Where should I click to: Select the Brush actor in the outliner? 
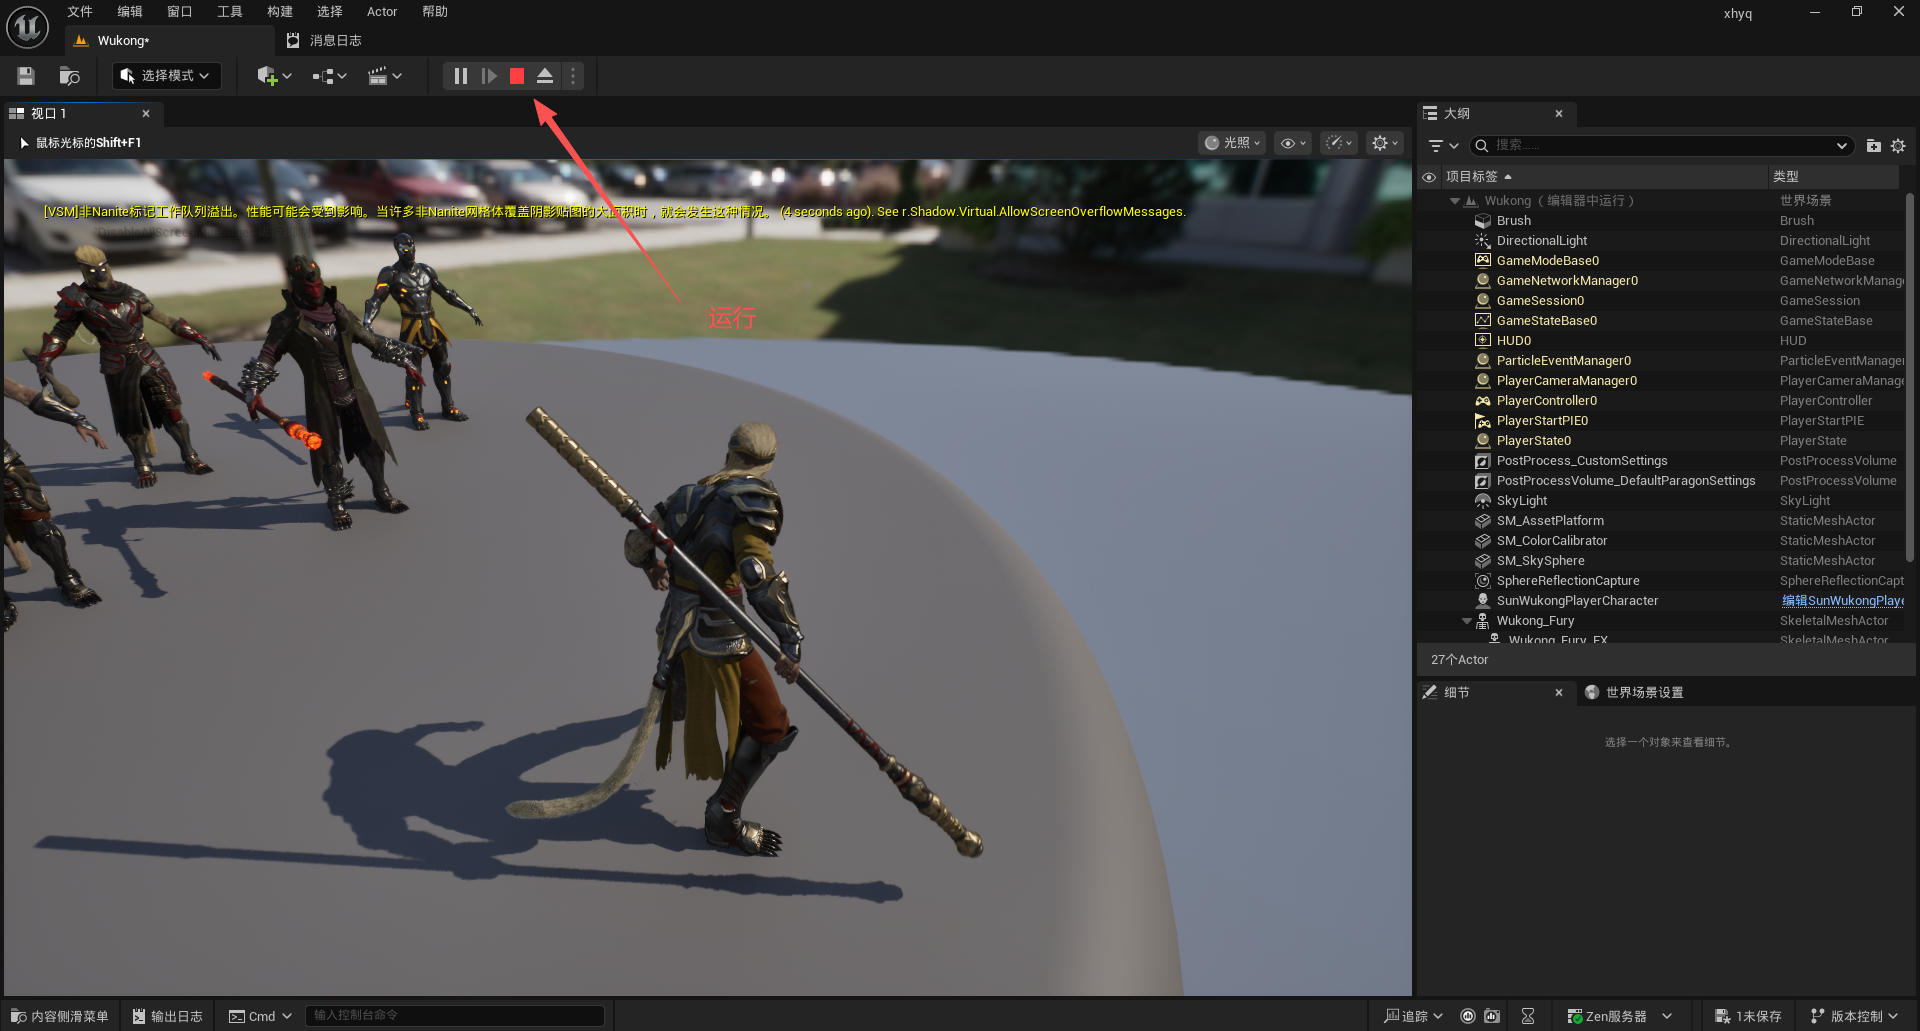[x=1662, y=221]
